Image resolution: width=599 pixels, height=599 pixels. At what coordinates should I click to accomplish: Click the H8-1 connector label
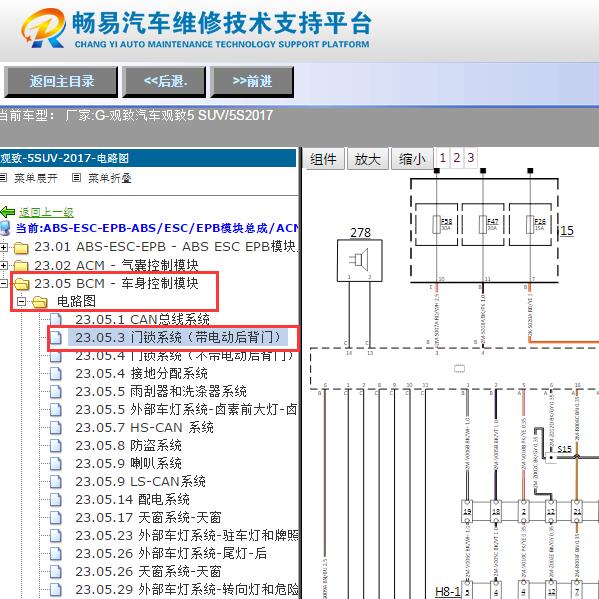click(x=448, y=592)
